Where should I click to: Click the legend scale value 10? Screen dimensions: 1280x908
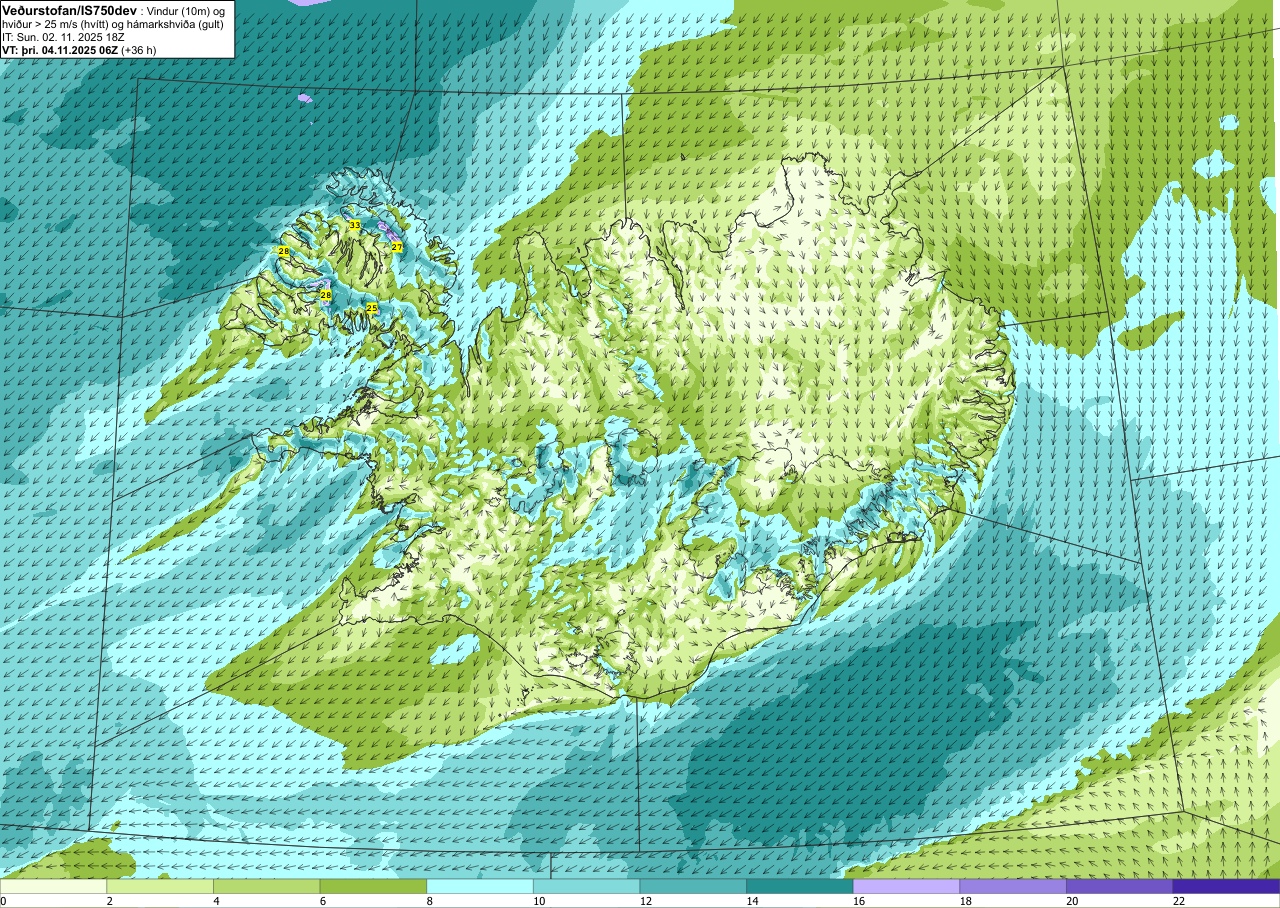537,901
